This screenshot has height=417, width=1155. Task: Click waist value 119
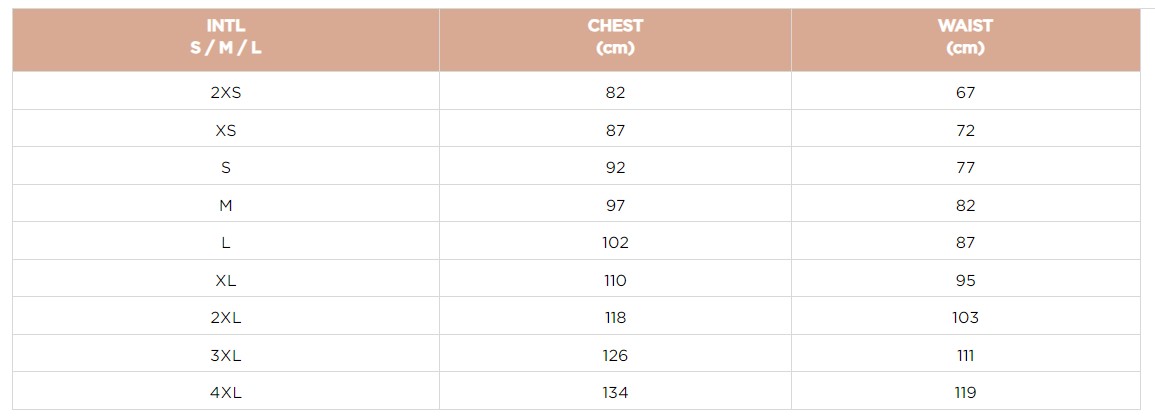coord(965,393)
